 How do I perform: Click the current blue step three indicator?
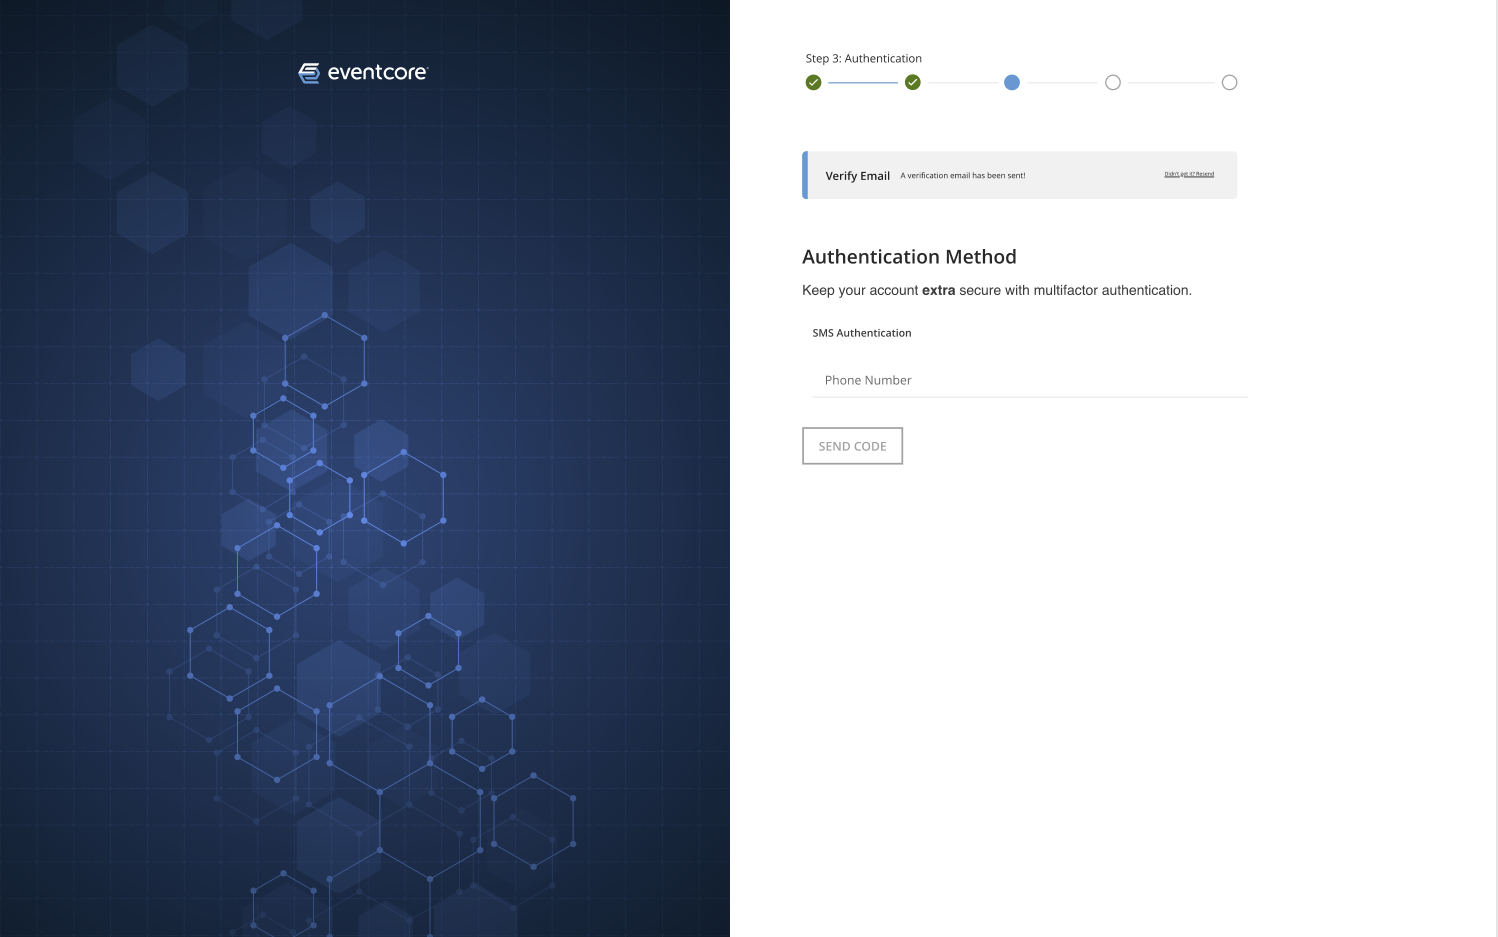pyautogui.click(x=1012, y=83)
